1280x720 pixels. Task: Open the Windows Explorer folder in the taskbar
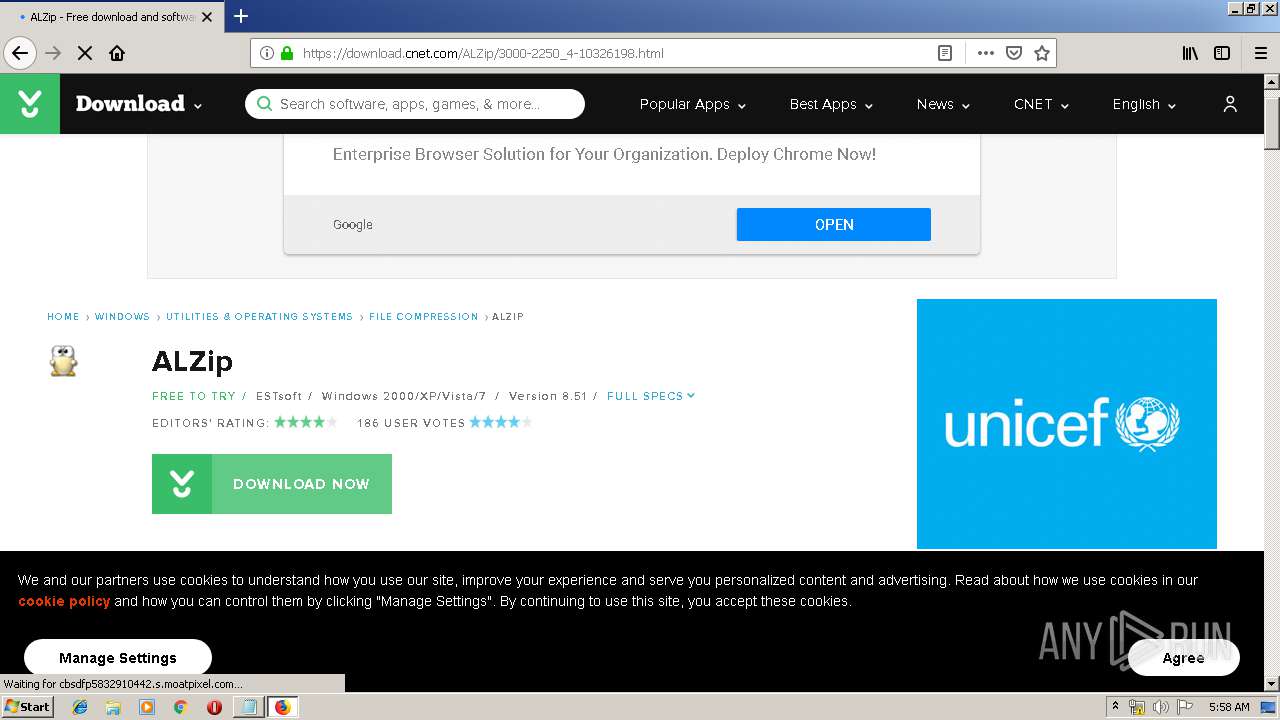113,707
